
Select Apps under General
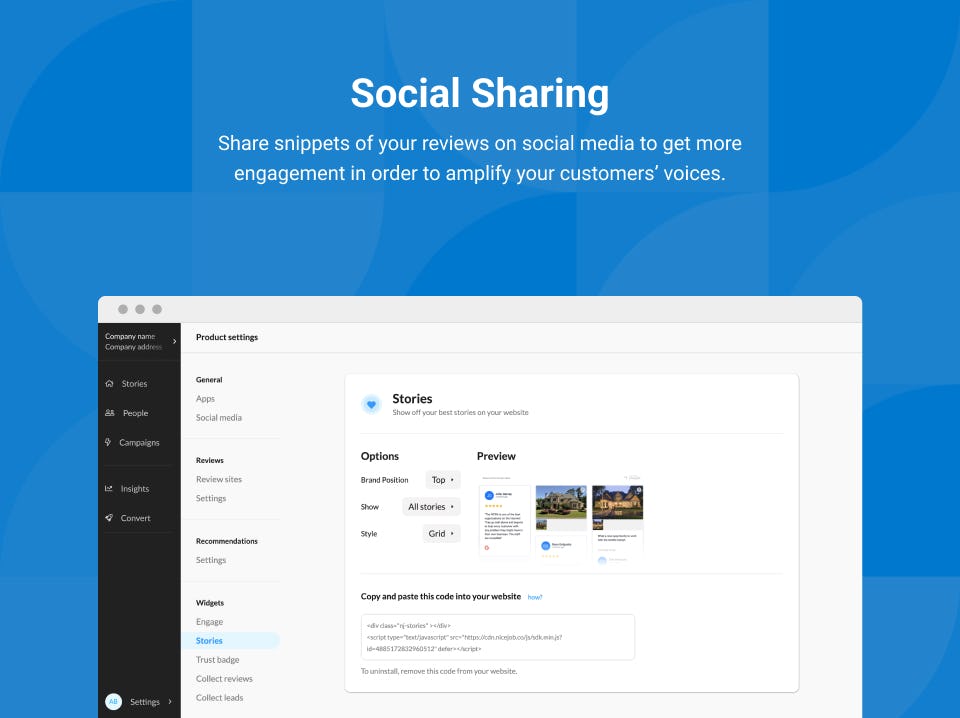(205, 398)
